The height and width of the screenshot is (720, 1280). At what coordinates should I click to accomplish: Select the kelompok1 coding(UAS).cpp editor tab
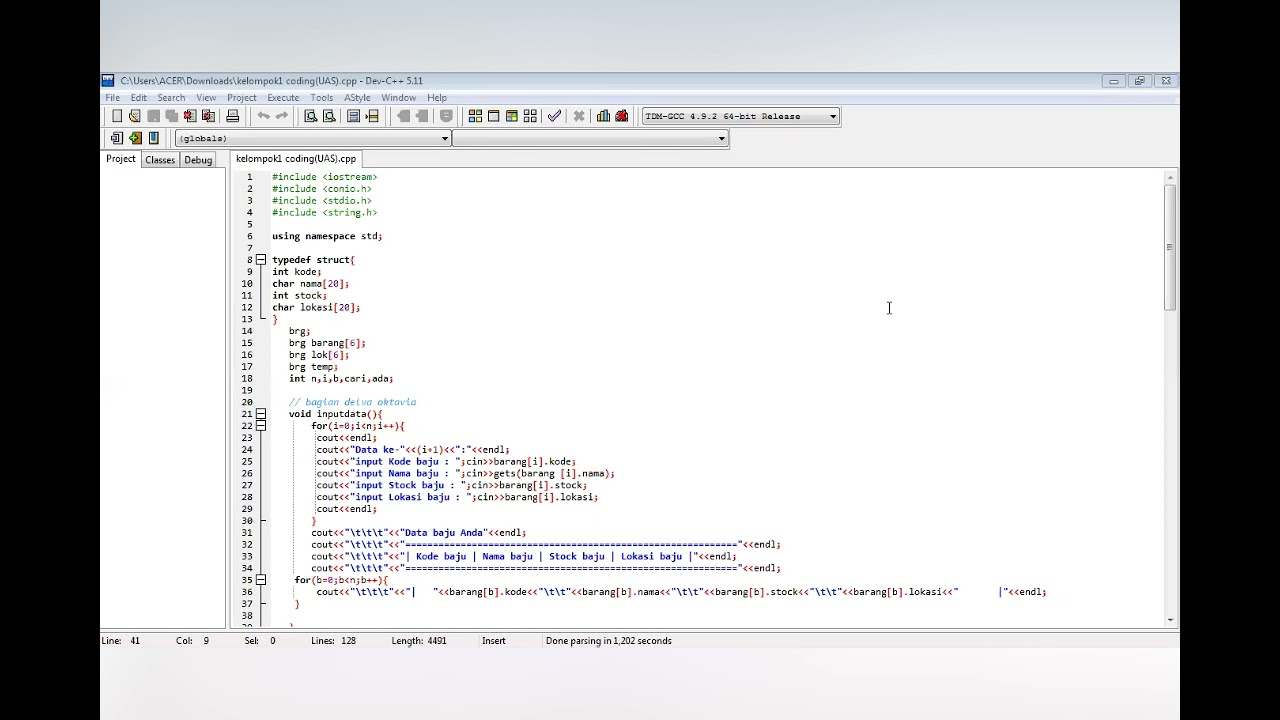pos(296,159)
